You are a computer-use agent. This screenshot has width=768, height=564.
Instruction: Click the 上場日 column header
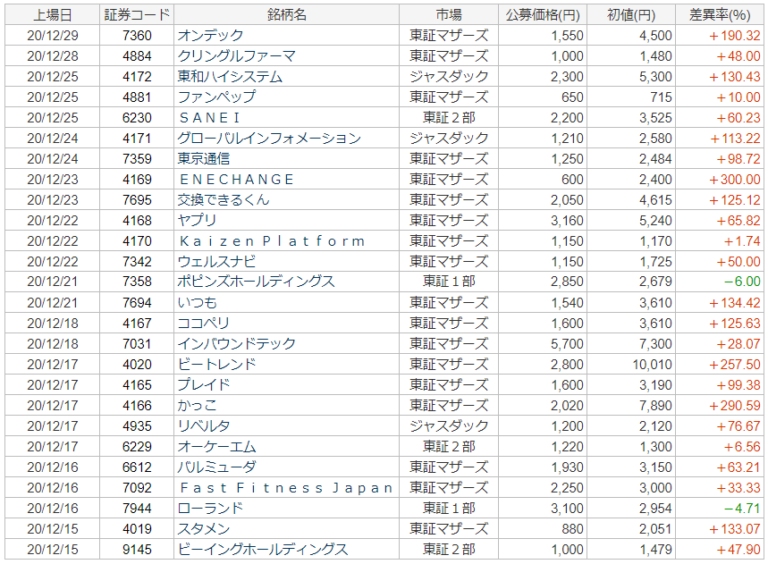(51, 15)
